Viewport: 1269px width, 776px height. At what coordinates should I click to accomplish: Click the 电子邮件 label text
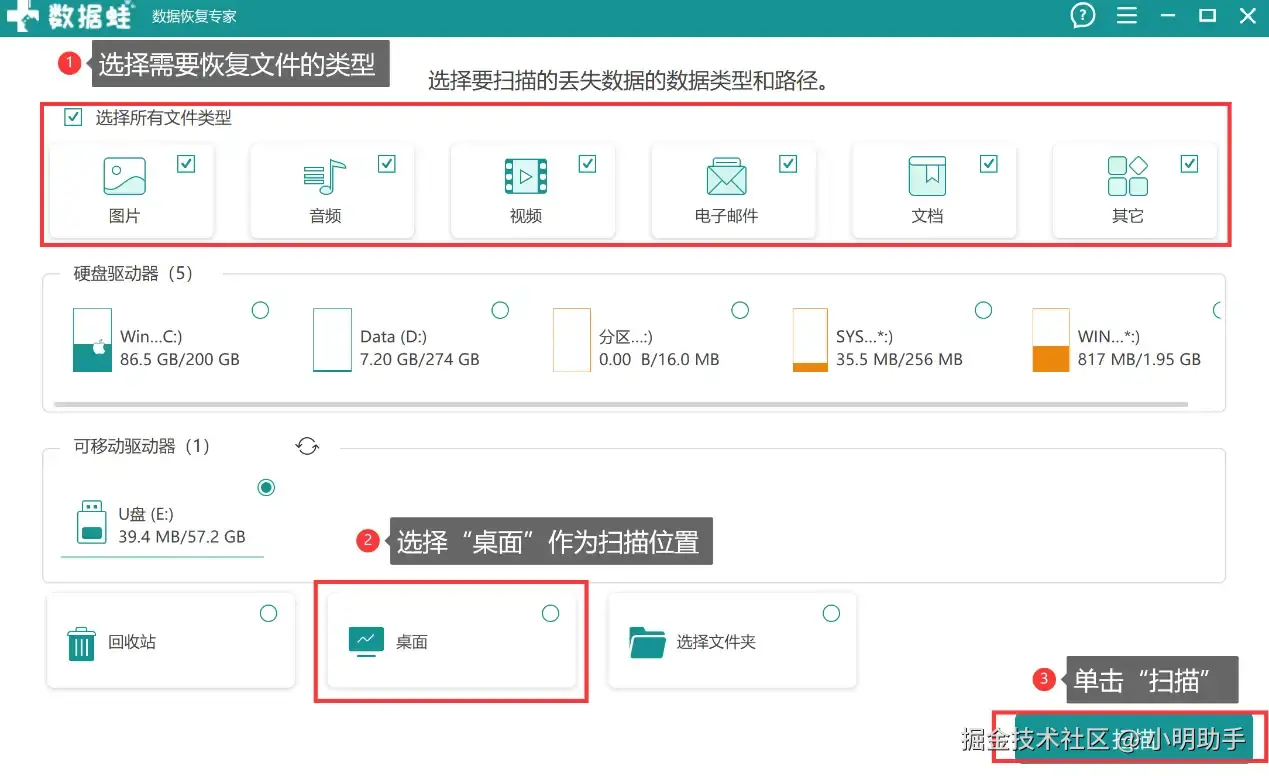pyautogui.click(x=726, y=216)
